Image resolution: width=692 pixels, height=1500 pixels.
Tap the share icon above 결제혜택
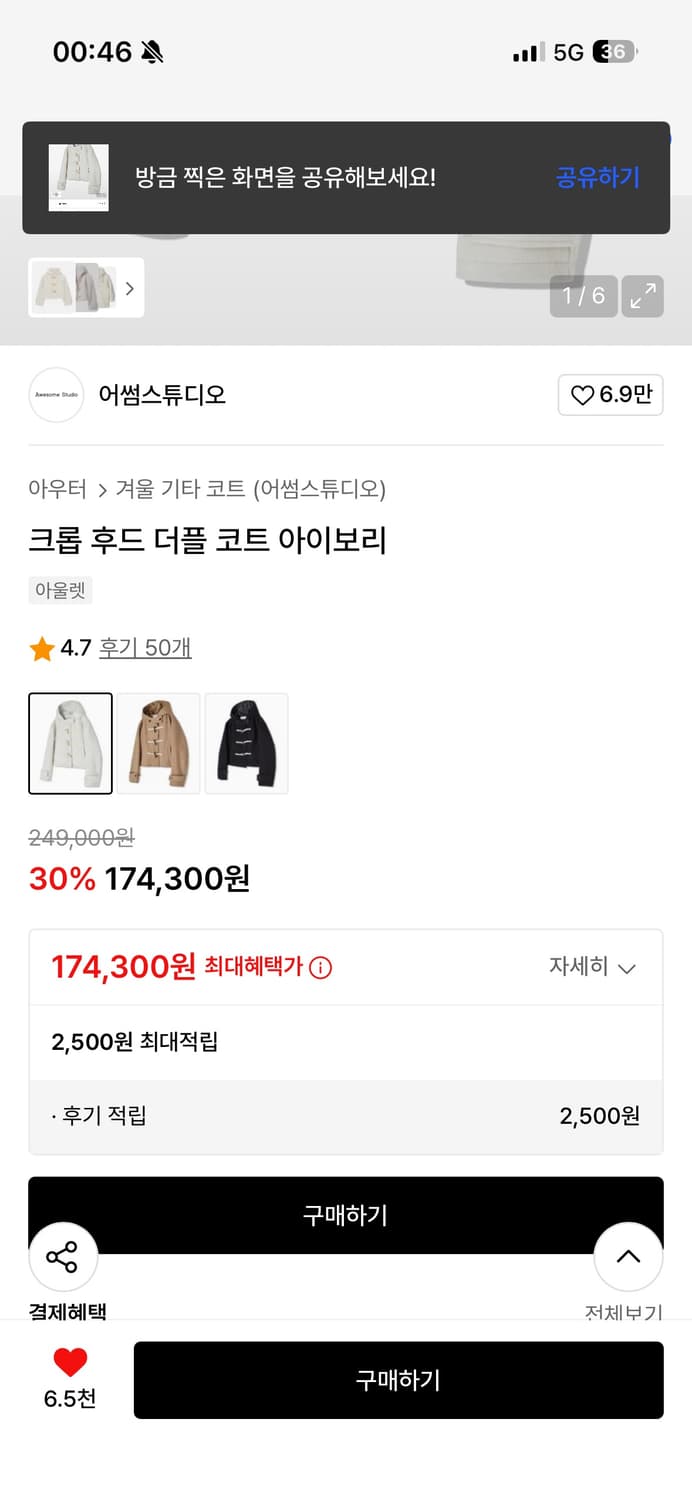click(62, 1256)
